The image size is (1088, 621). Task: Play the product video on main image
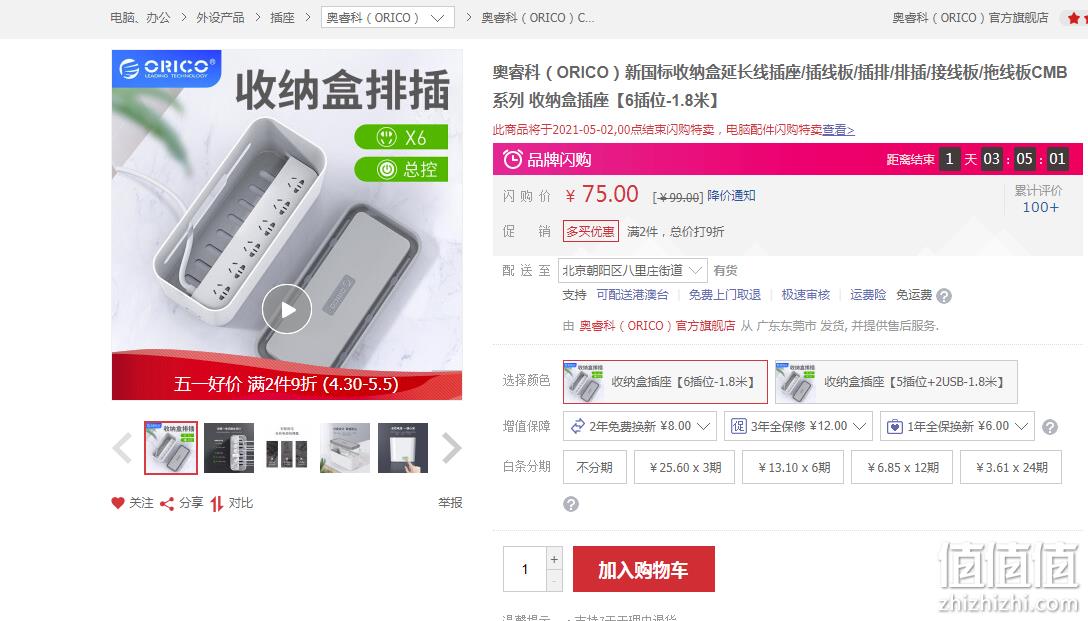[287, 309]
